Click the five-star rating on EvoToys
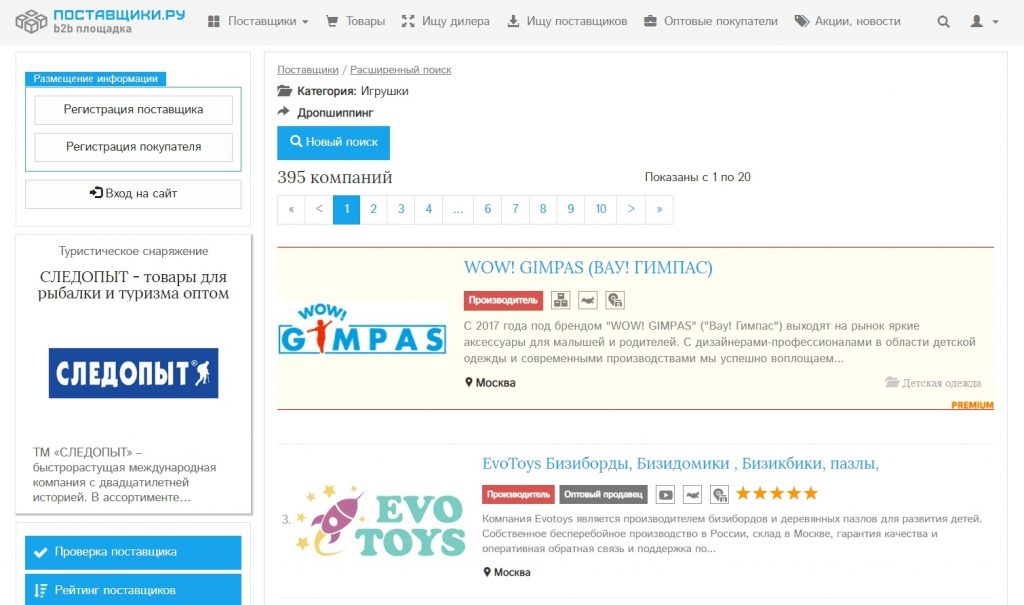1024x605 pixels. 776,493
